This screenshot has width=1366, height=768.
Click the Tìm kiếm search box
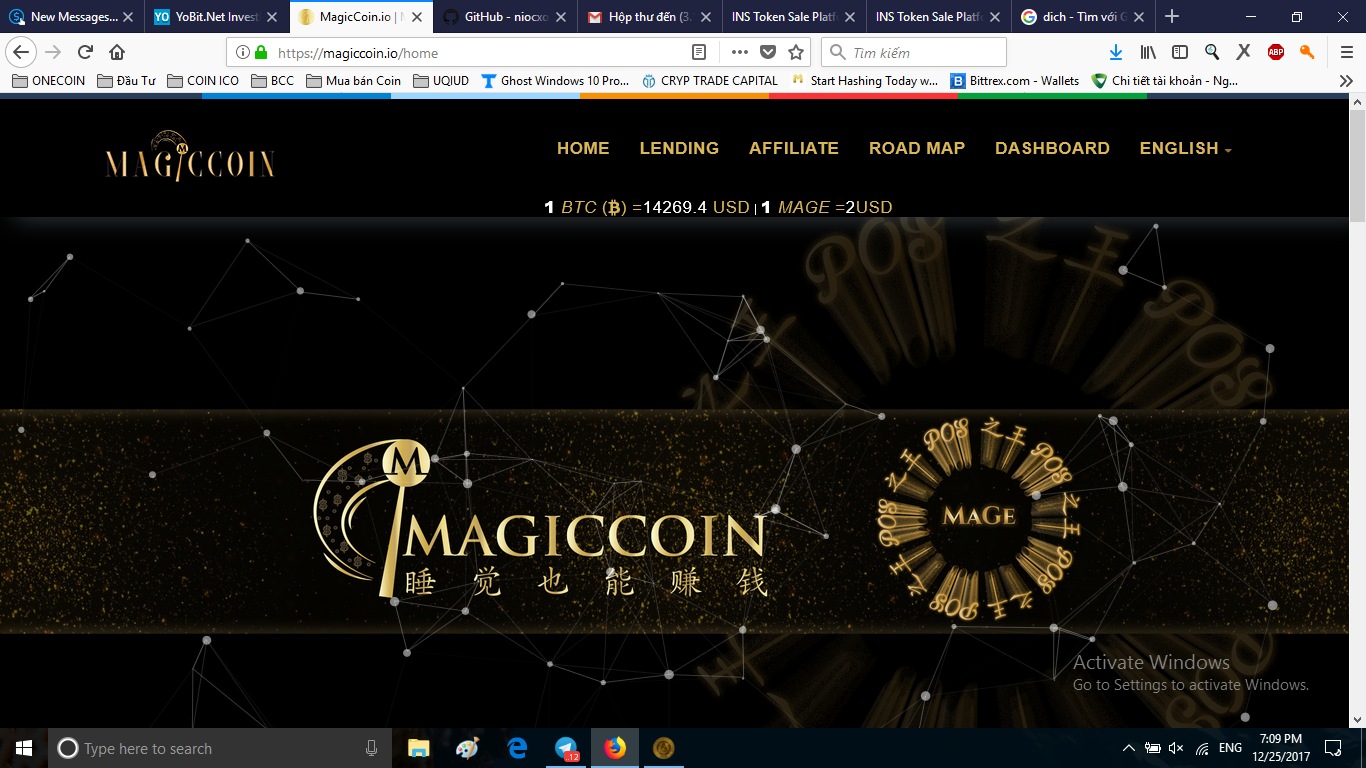point(914,52)
